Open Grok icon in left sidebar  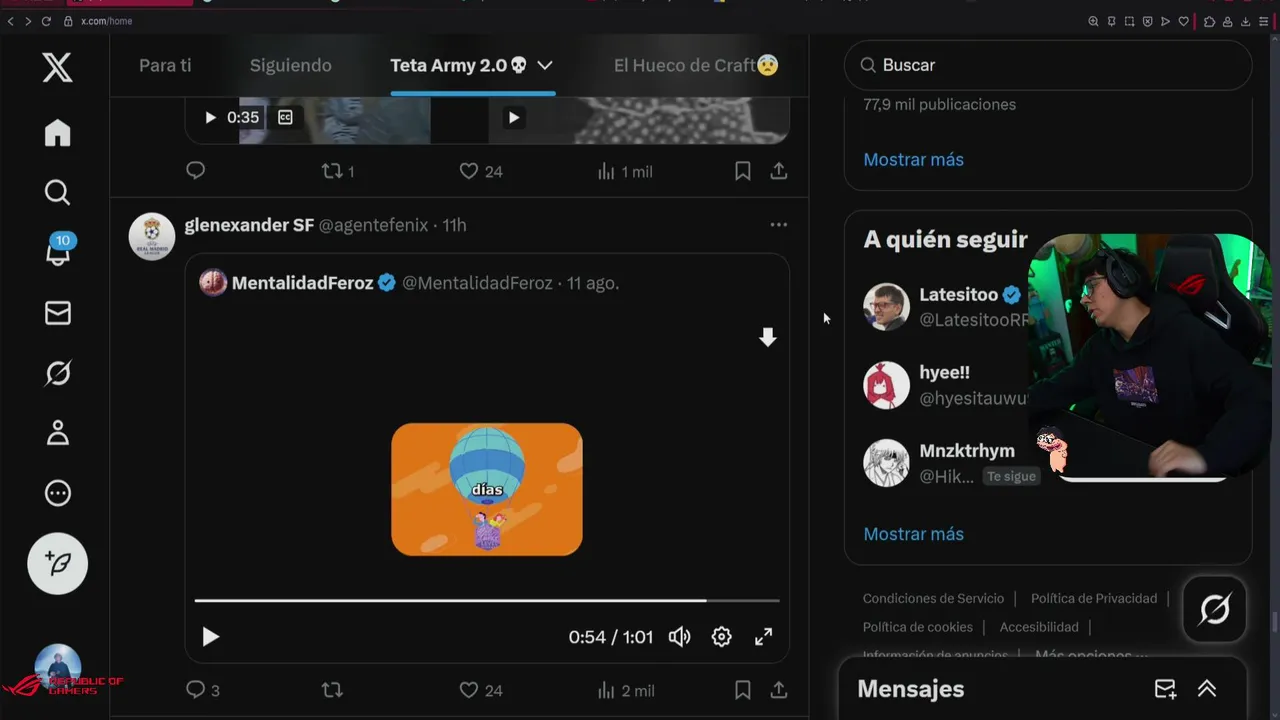click(x=57, y=373)
